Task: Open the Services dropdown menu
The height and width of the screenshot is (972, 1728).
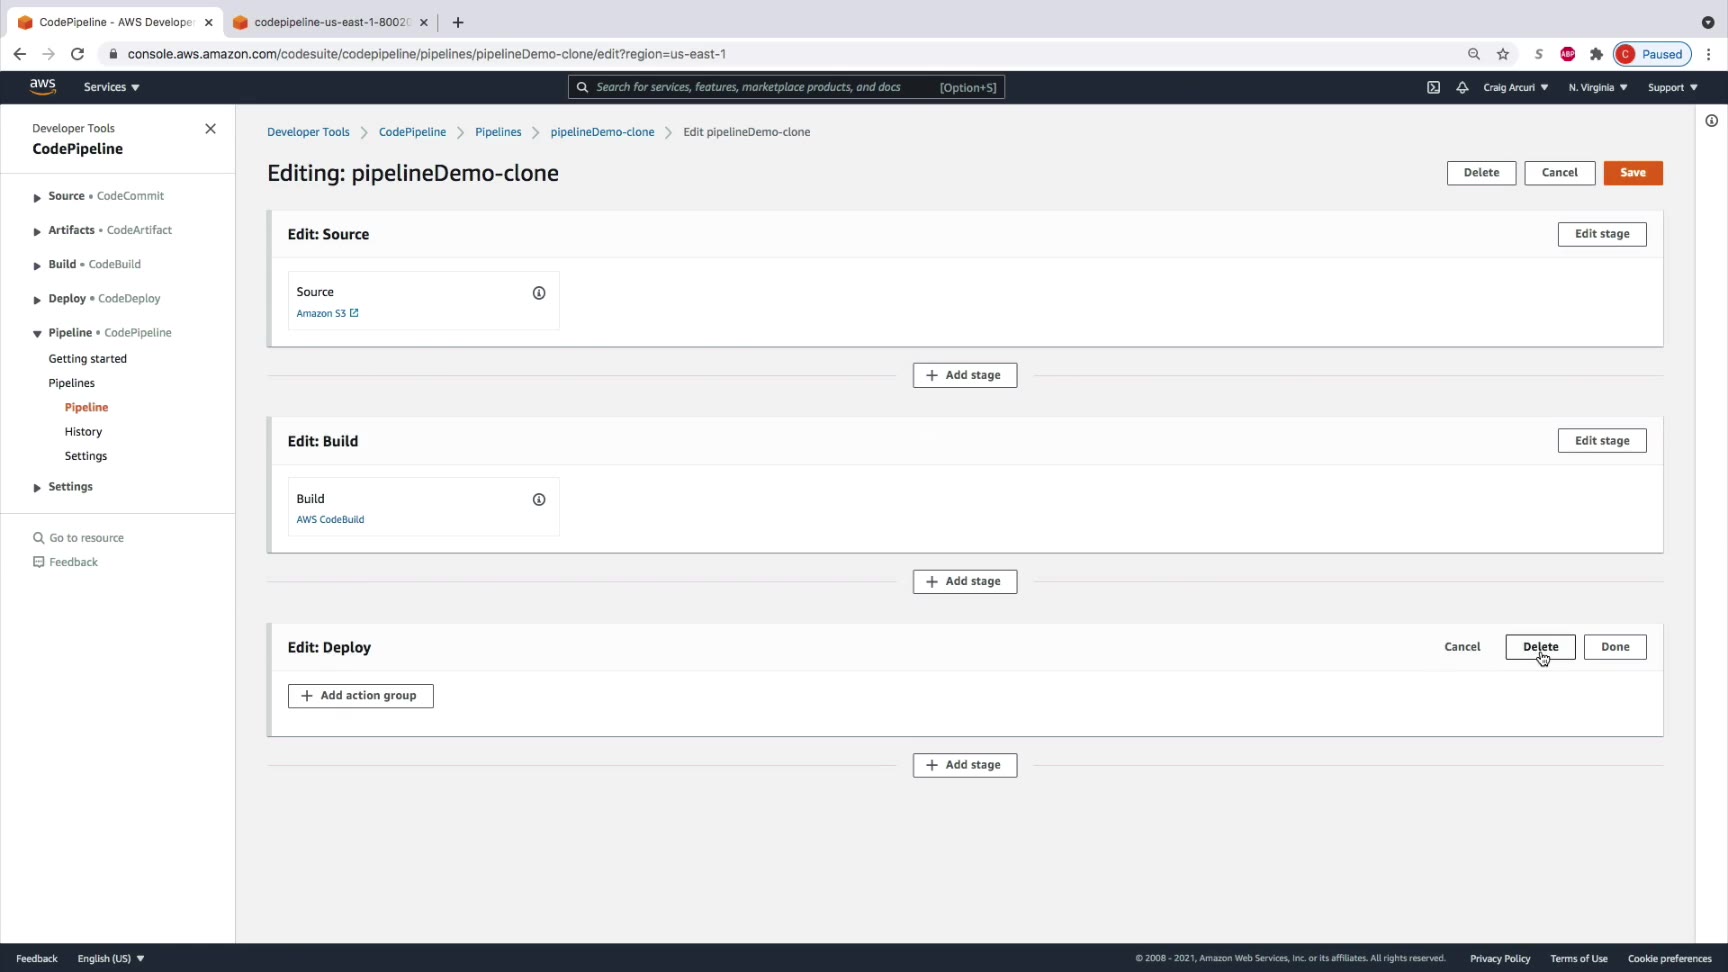Action: pos(111,87)
